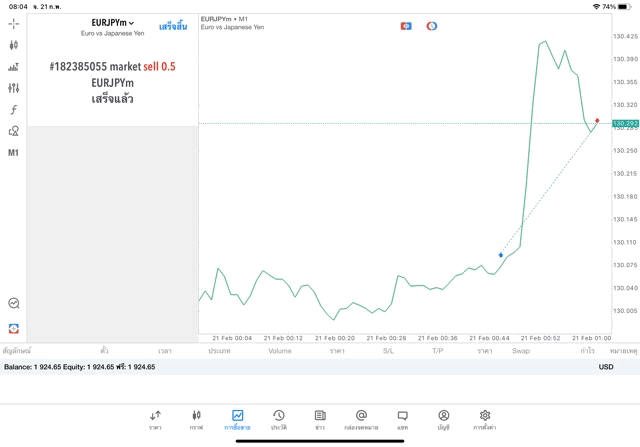Click the red icon above the chart

pos(405,26)
